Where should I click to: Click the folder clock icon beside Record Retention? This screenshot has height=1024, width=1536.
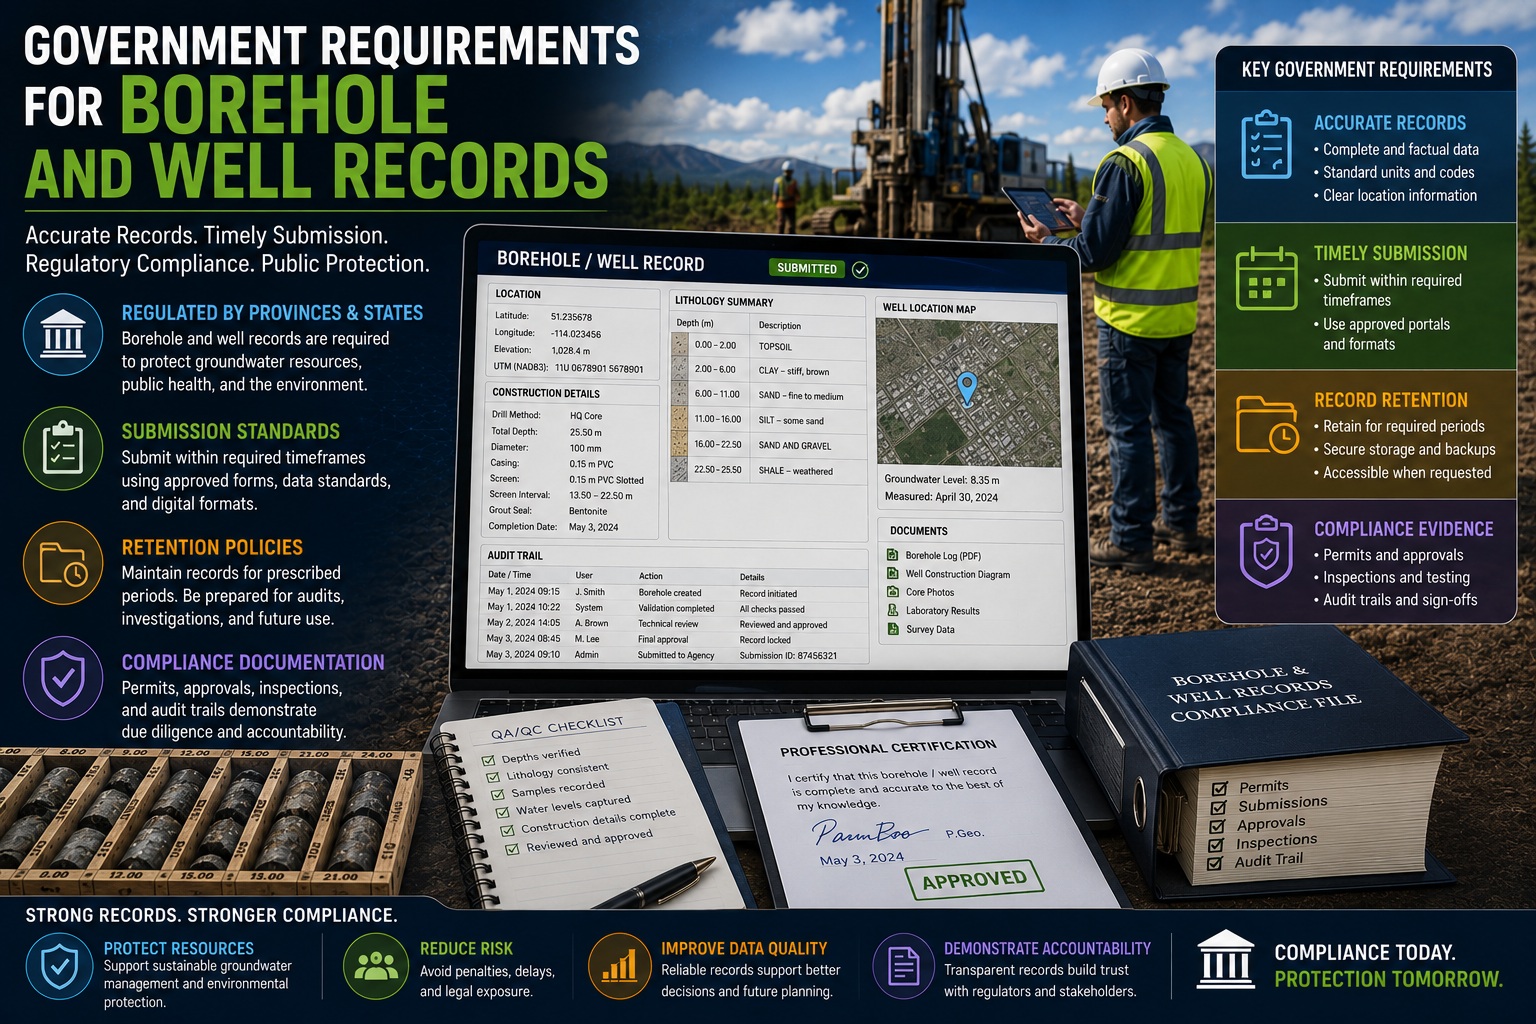tap(1266, 424)
